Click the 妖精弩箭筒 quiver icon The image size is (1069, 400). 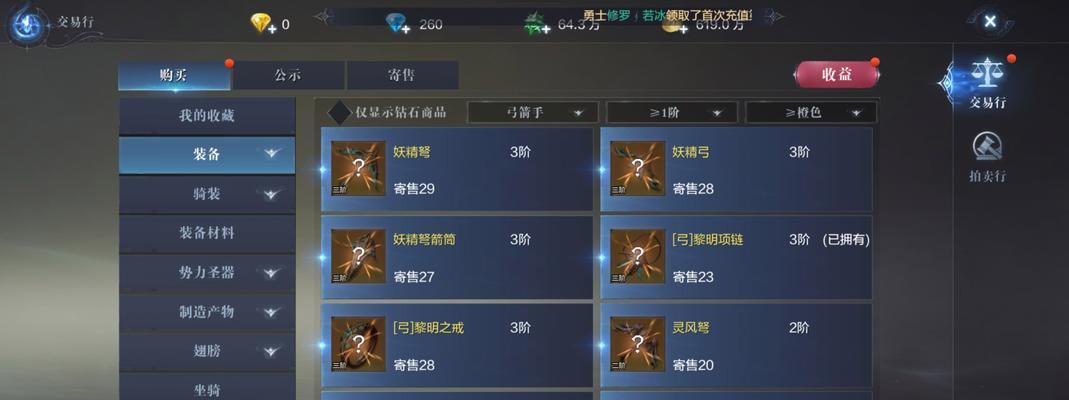pos(358,256)
